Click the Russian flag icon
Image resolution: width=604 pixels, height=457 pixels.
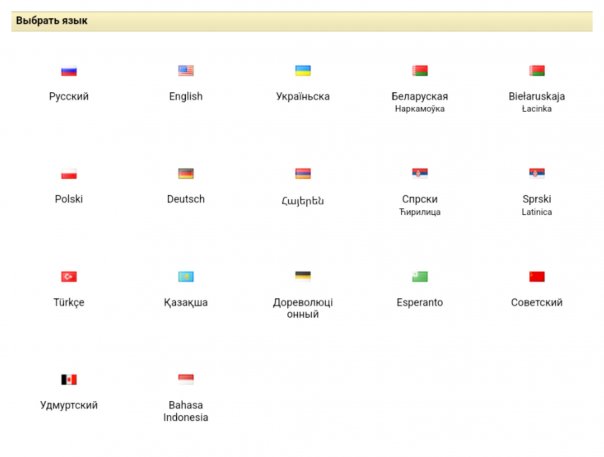click(x=69, y=71)
